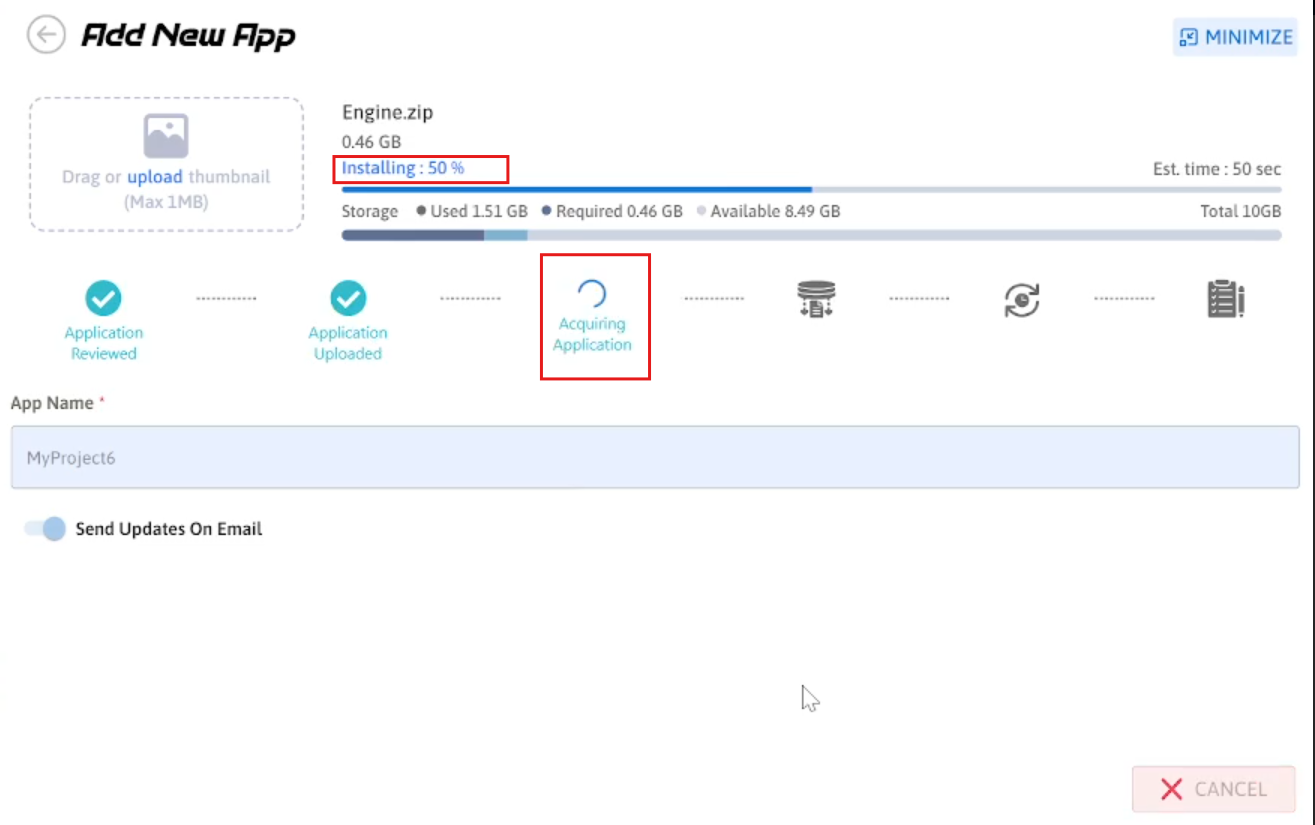Click the clipboard checklist step icon

tap(1225, 299)
